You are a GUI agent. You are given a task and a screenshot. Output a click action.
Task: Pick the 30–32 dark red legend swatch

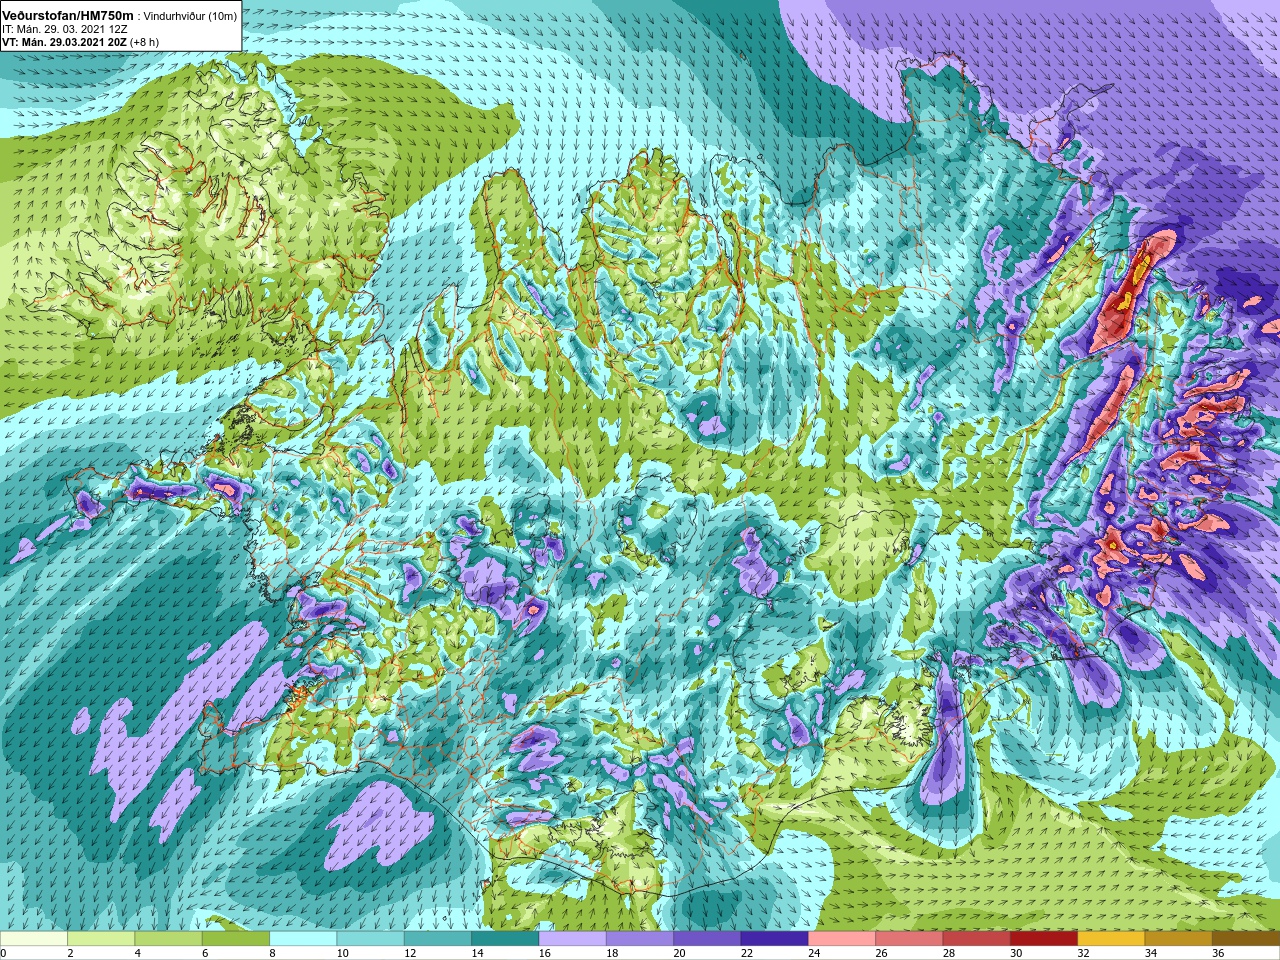pos(1044,938)
